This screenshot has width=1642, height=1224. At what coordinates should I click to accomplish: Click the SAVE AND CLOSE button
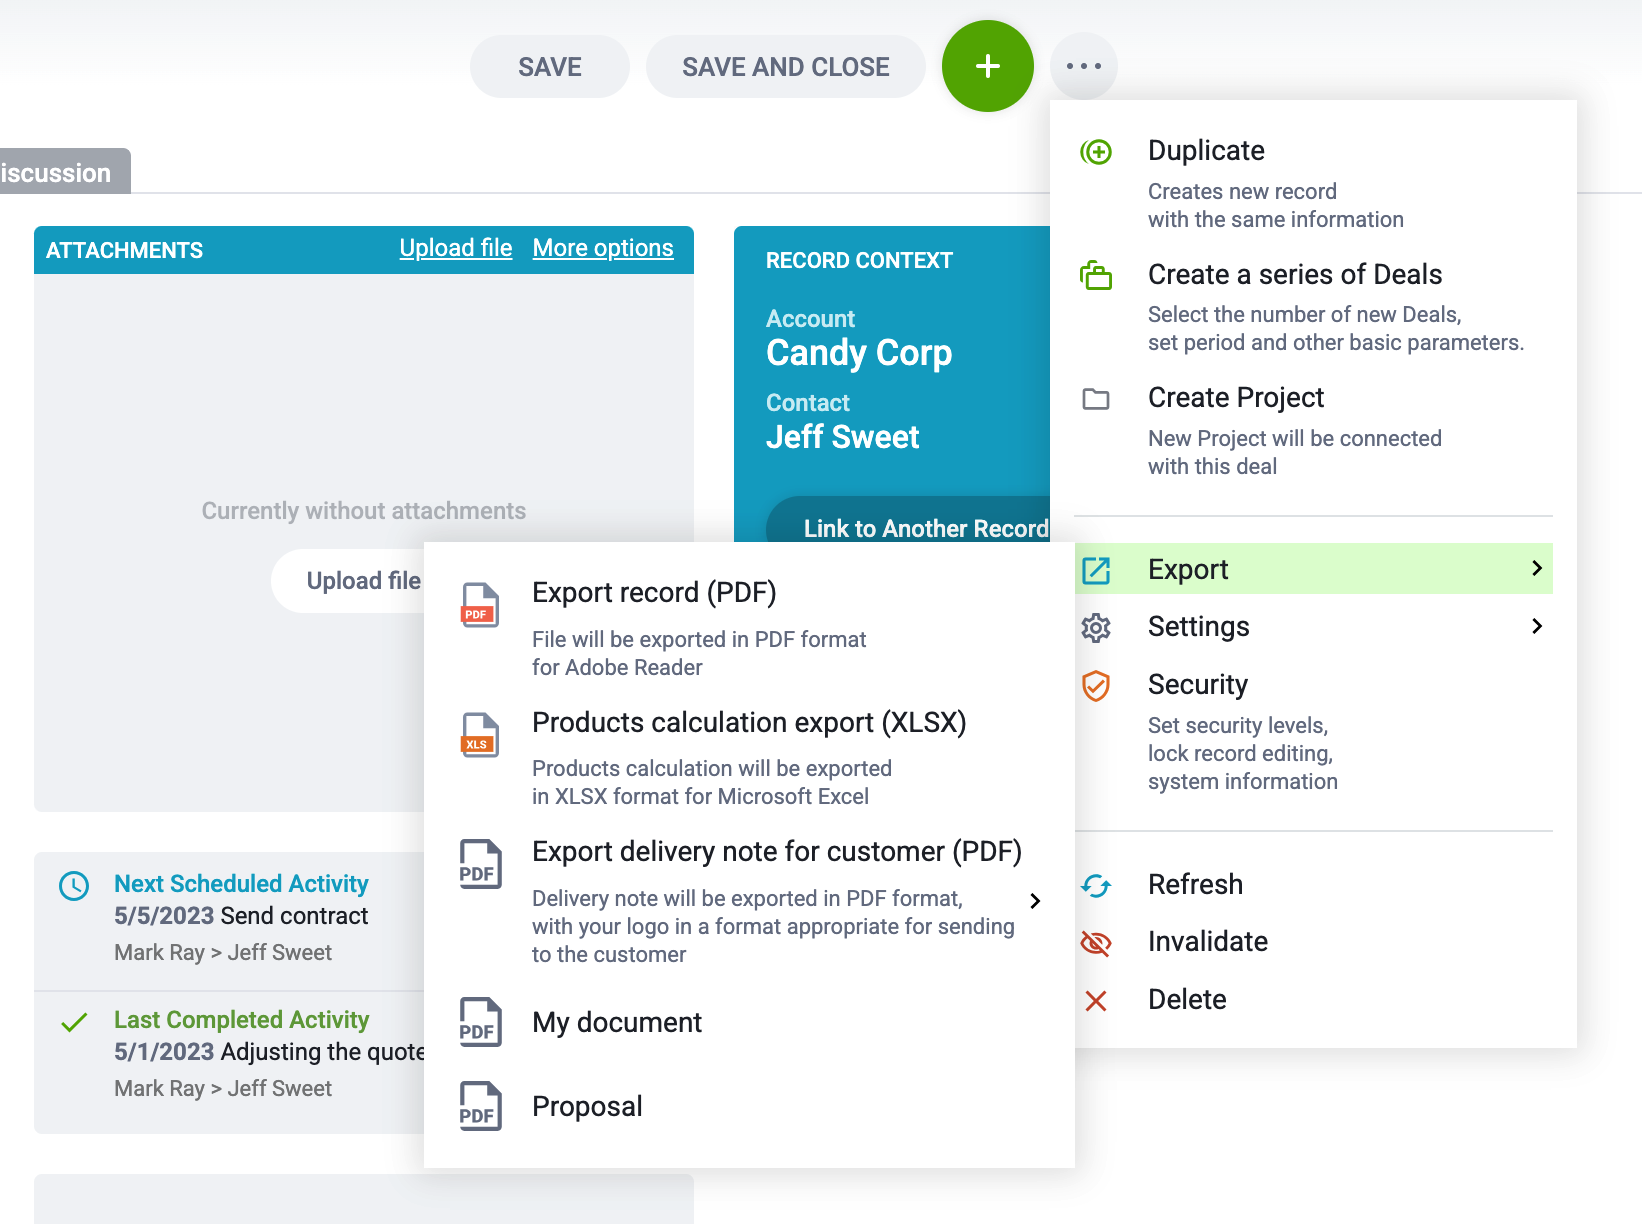point(786,67)
